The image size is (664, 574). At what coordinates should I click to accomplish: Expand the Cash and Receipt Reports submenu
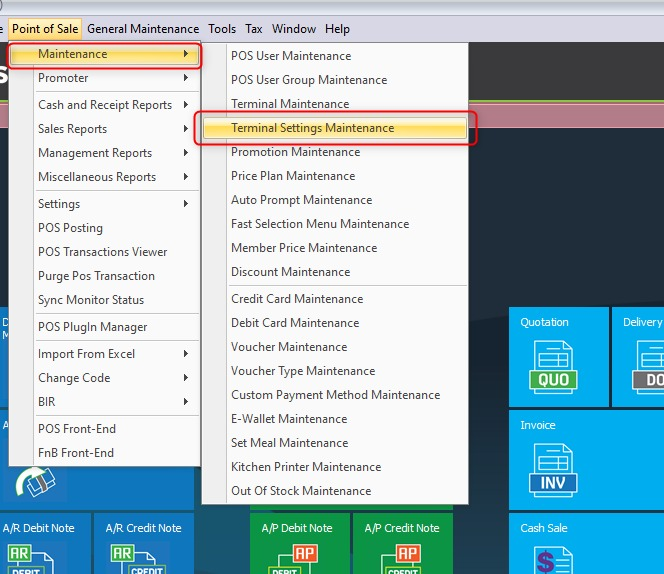pyautogui.click(x=105, y=105)
